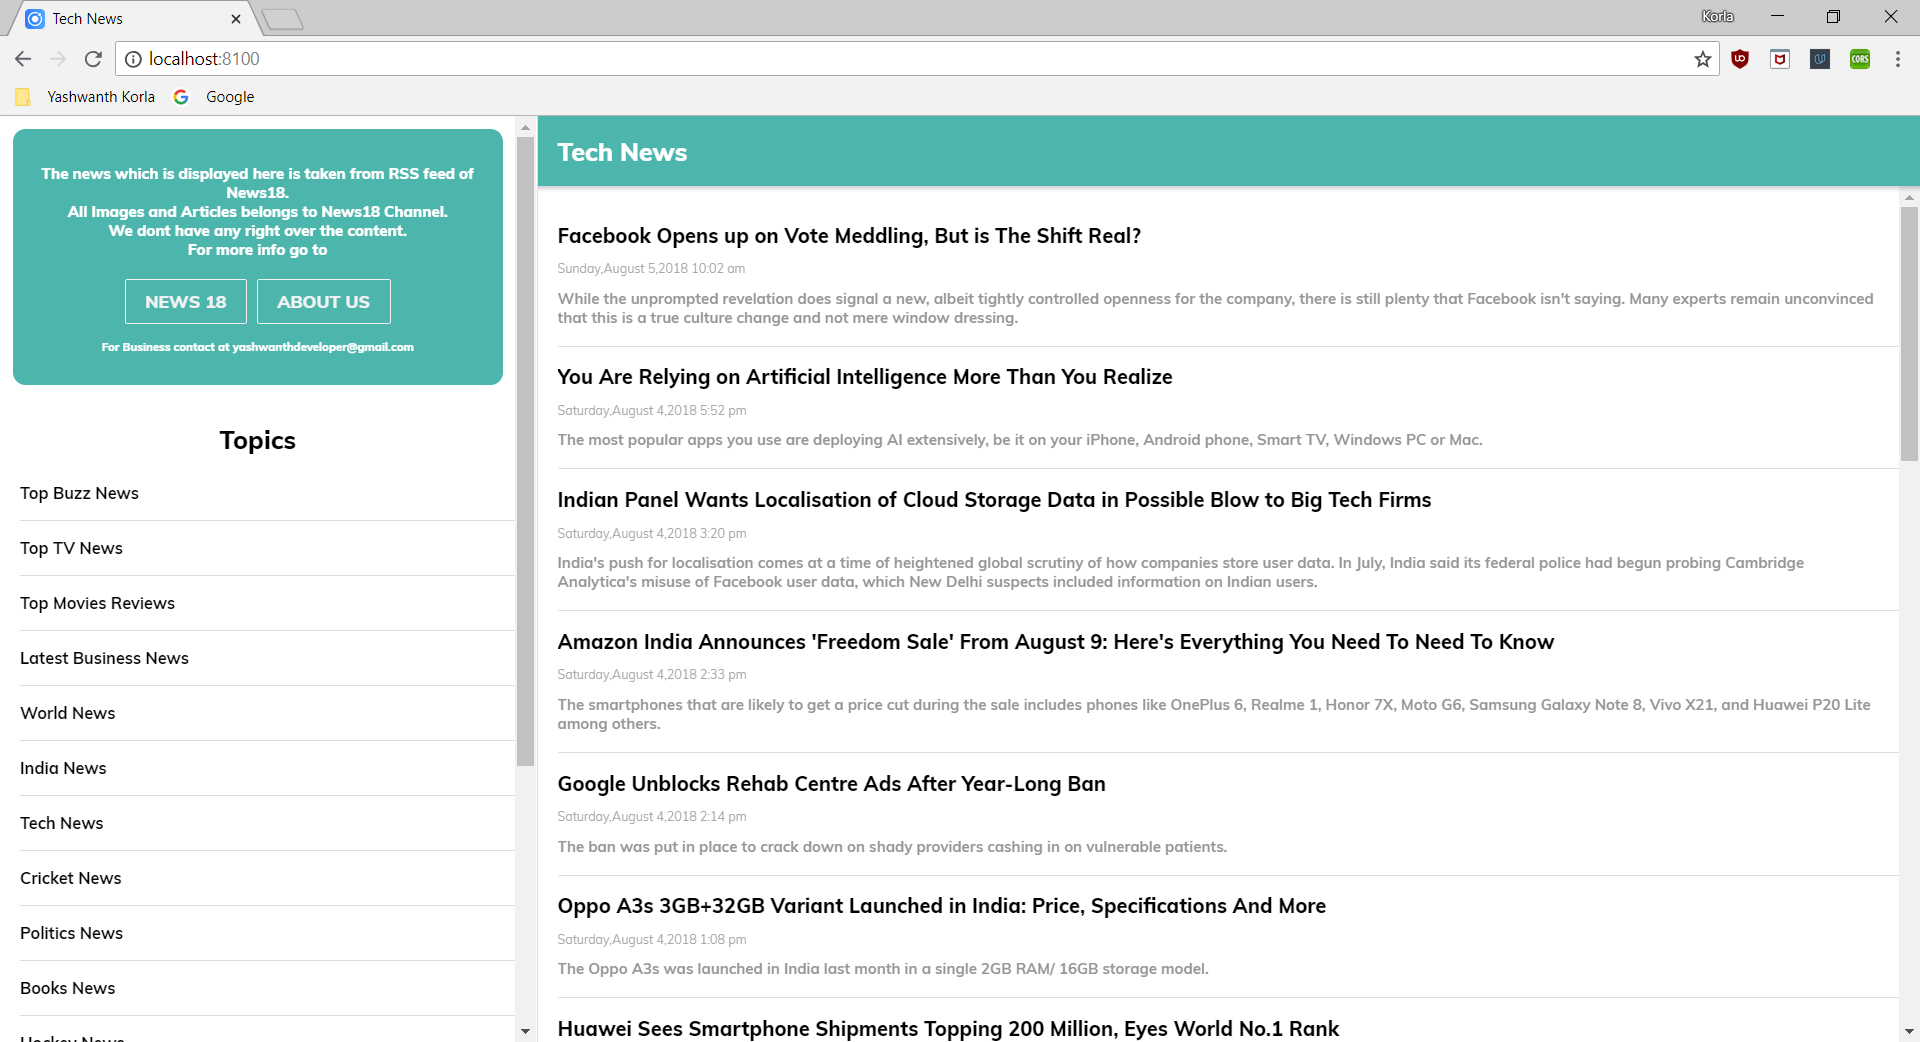Viewport: 1920px width, 1042px height.
Task: Click the browser forward arrow
Action: pos(58,59)
